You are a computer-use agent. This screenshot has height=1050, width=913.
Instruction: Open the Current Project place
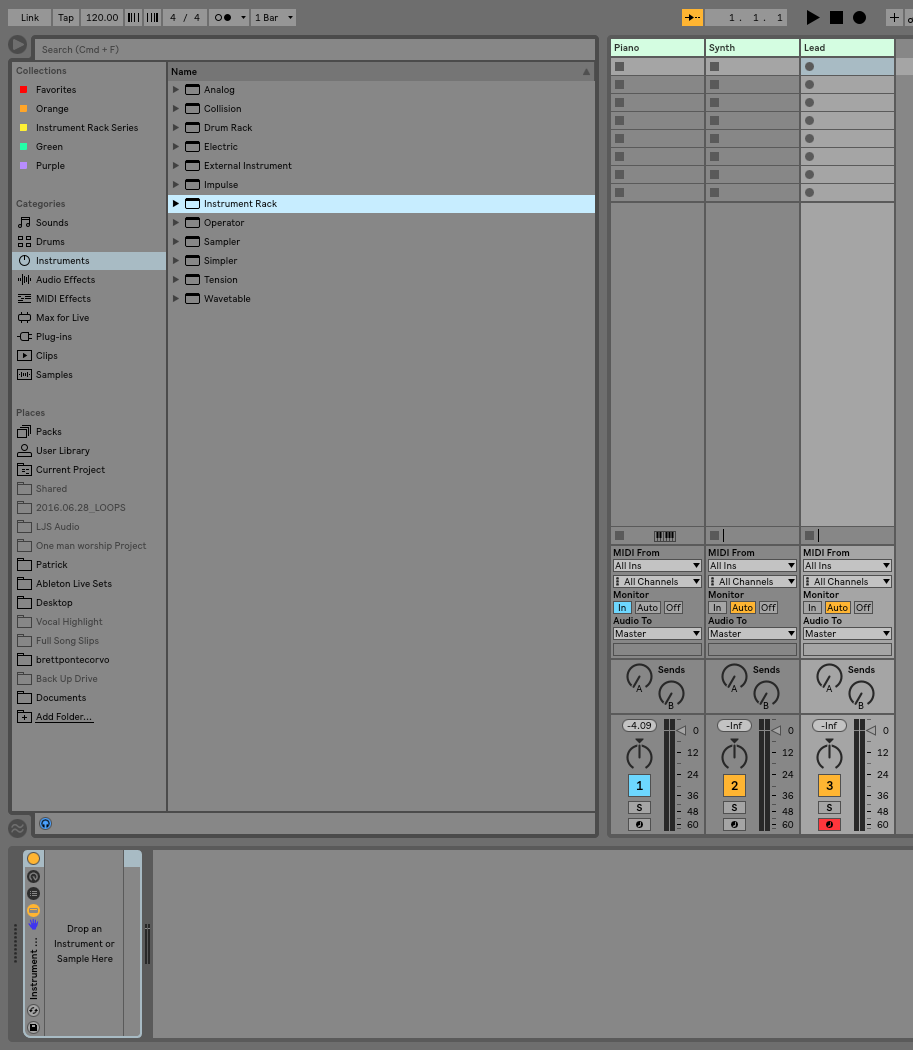click(70, 470)
